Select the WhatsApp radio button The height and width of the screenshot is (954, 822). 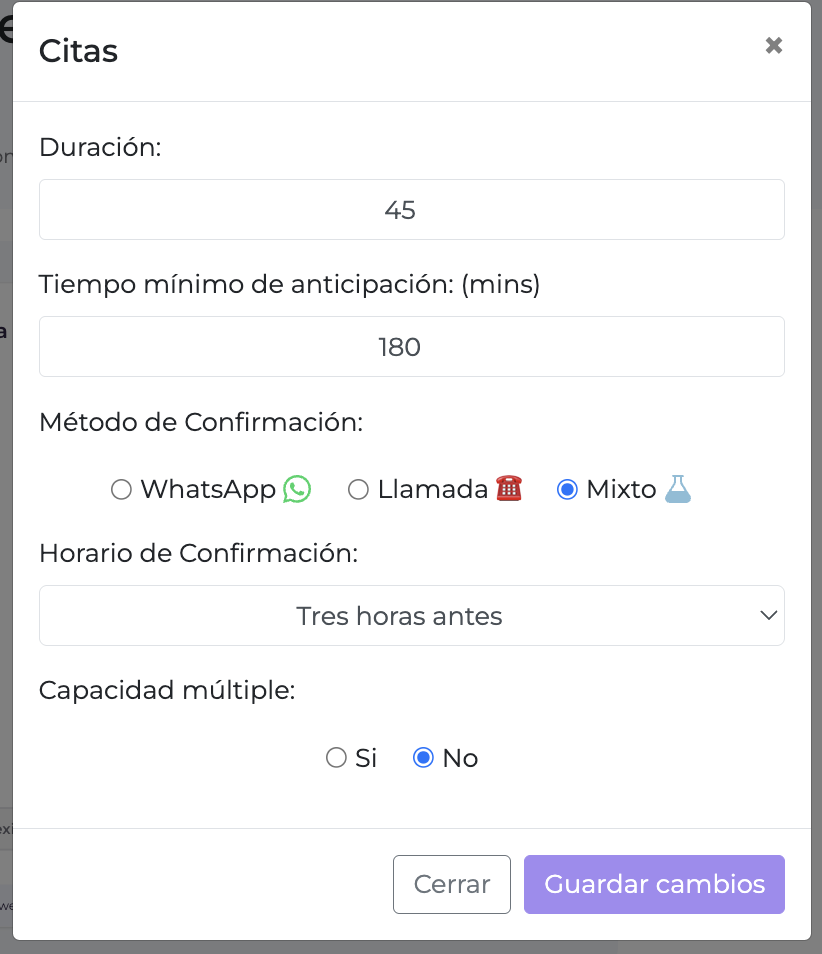121,489
